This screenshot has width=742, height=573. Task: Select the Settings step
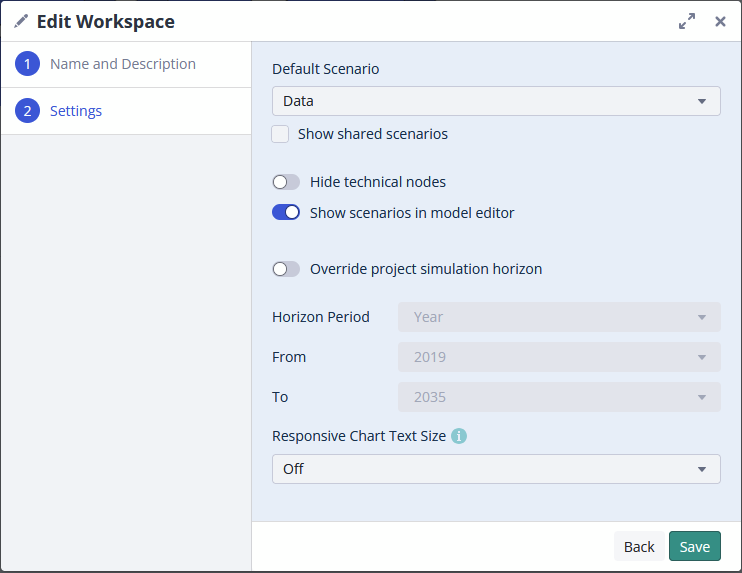click(x=76, y=111)
